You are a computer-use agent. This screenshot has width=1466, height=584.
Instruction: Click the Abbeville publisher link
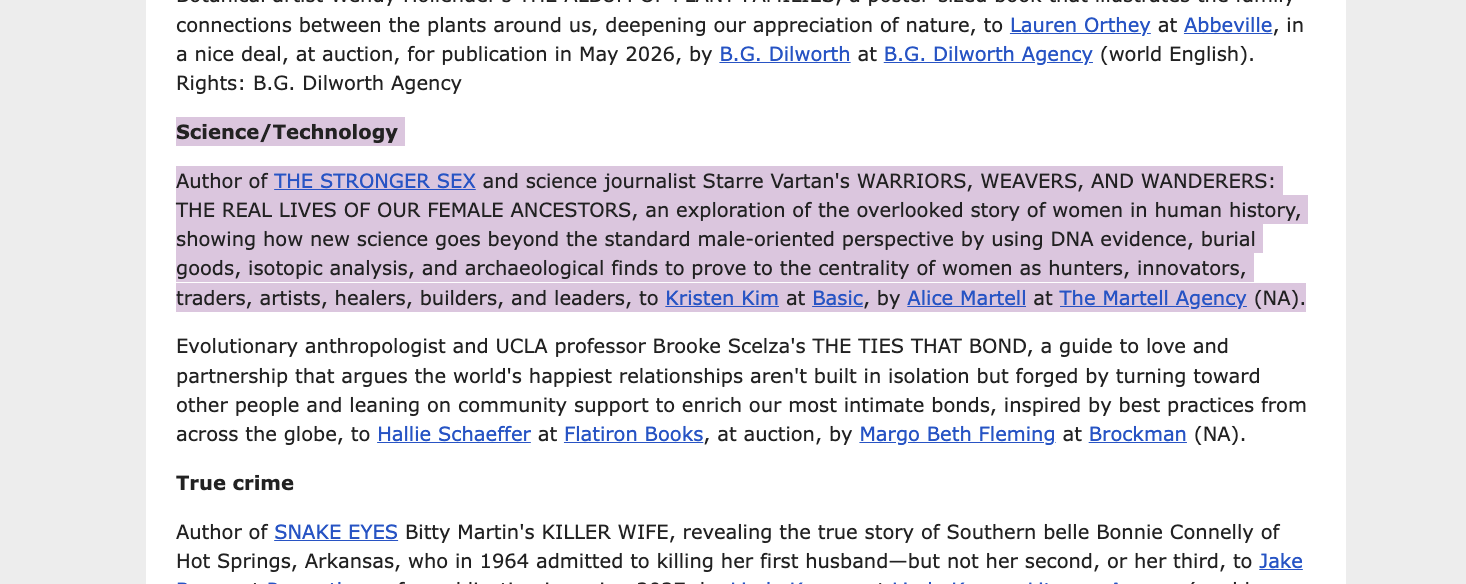[x=1228, y=25]
